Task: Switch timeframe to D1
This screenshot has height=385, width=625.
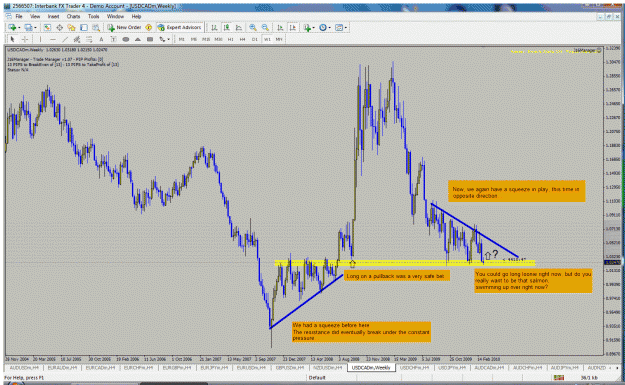Action: click(255, 39)
